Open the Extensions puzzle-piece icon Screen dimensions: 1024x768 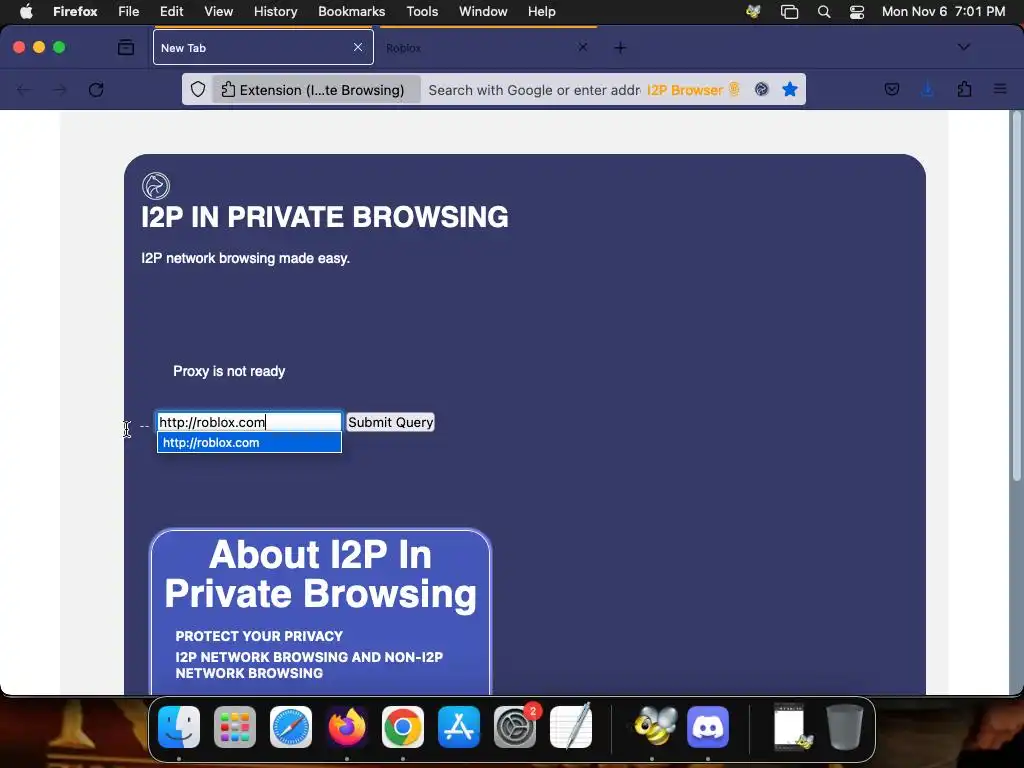pyautogui.click(x=964, y=89)
